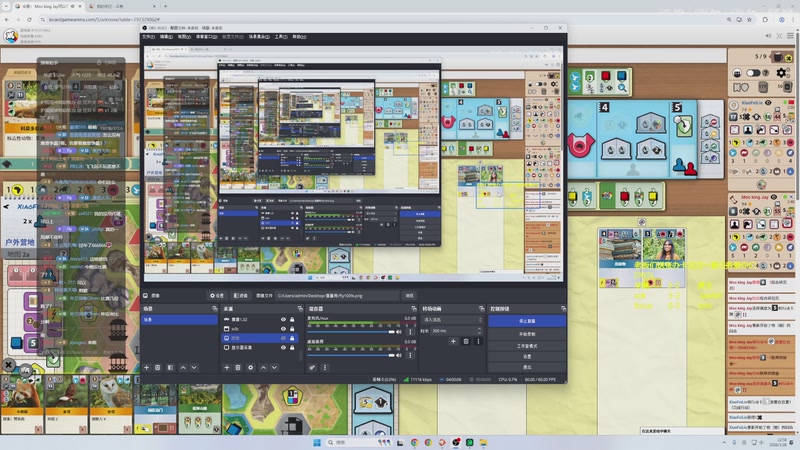Open advanced audio properties in mixer toolbar
The height and width of the screenshot is (450, 800).
tap(312, 367)
